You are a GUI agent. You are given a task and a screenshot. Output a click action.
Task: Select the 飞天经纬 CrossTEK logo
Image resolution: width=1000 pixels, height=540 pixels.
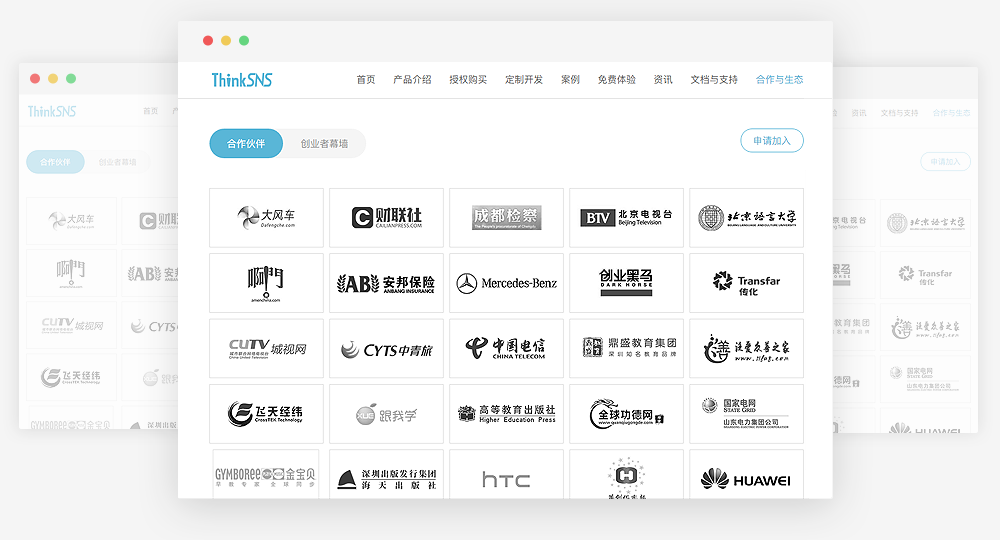(267, 414)
